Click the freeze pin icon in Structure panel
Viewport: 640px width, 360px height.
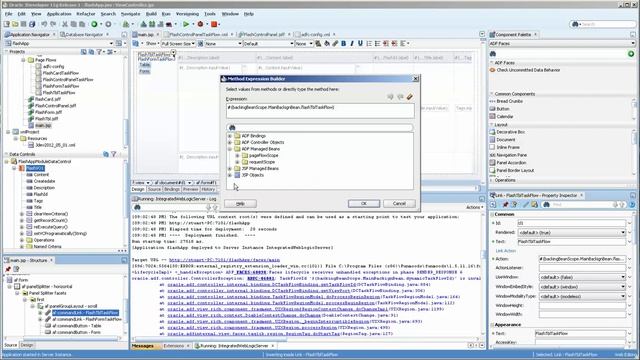tap(8, 269)
